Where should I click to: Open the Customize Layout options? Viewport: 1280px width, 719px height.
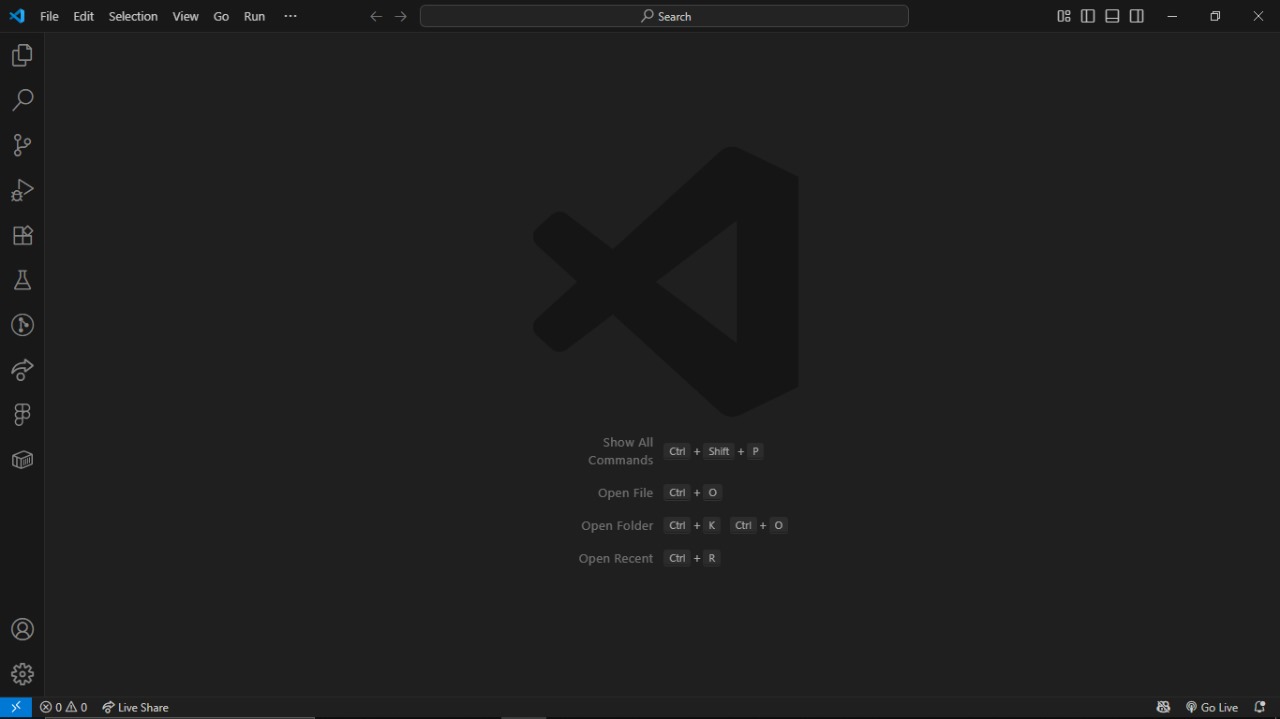coord(1063,16)
